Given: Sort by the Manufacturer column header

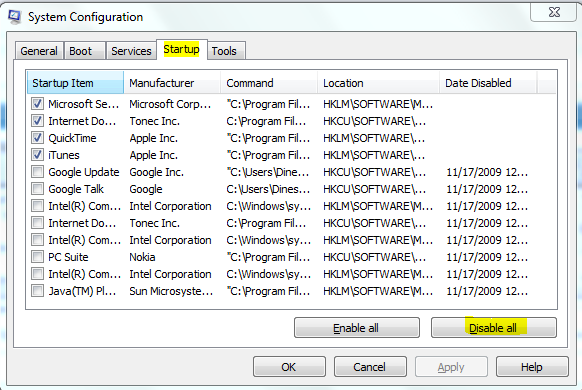Looking at the screenshot, I should point(172,83).
